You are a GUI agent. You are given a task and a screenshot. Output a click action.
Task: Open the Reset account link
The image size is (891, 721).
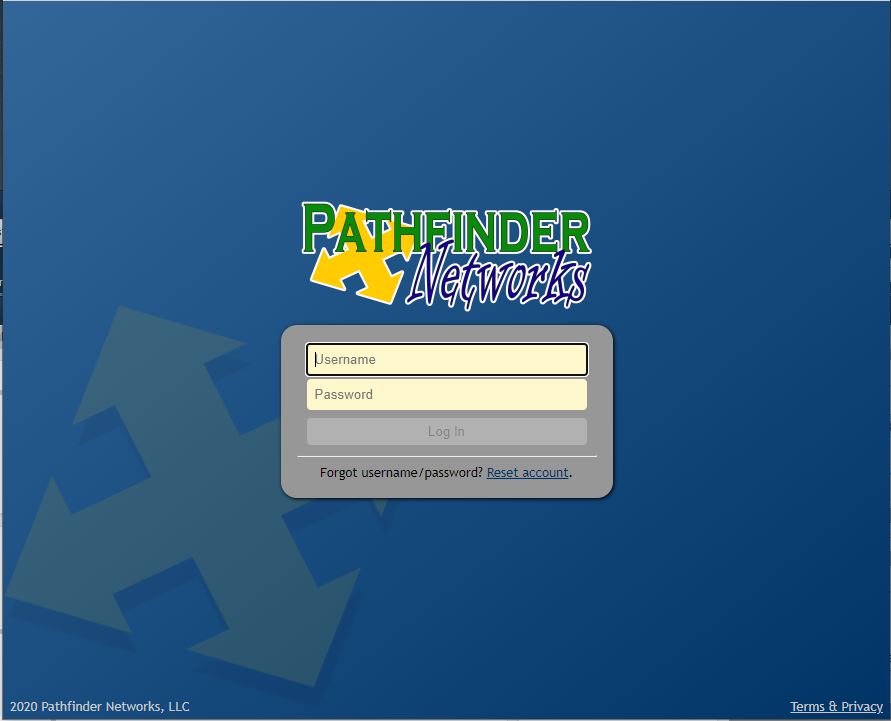[527, 473]
